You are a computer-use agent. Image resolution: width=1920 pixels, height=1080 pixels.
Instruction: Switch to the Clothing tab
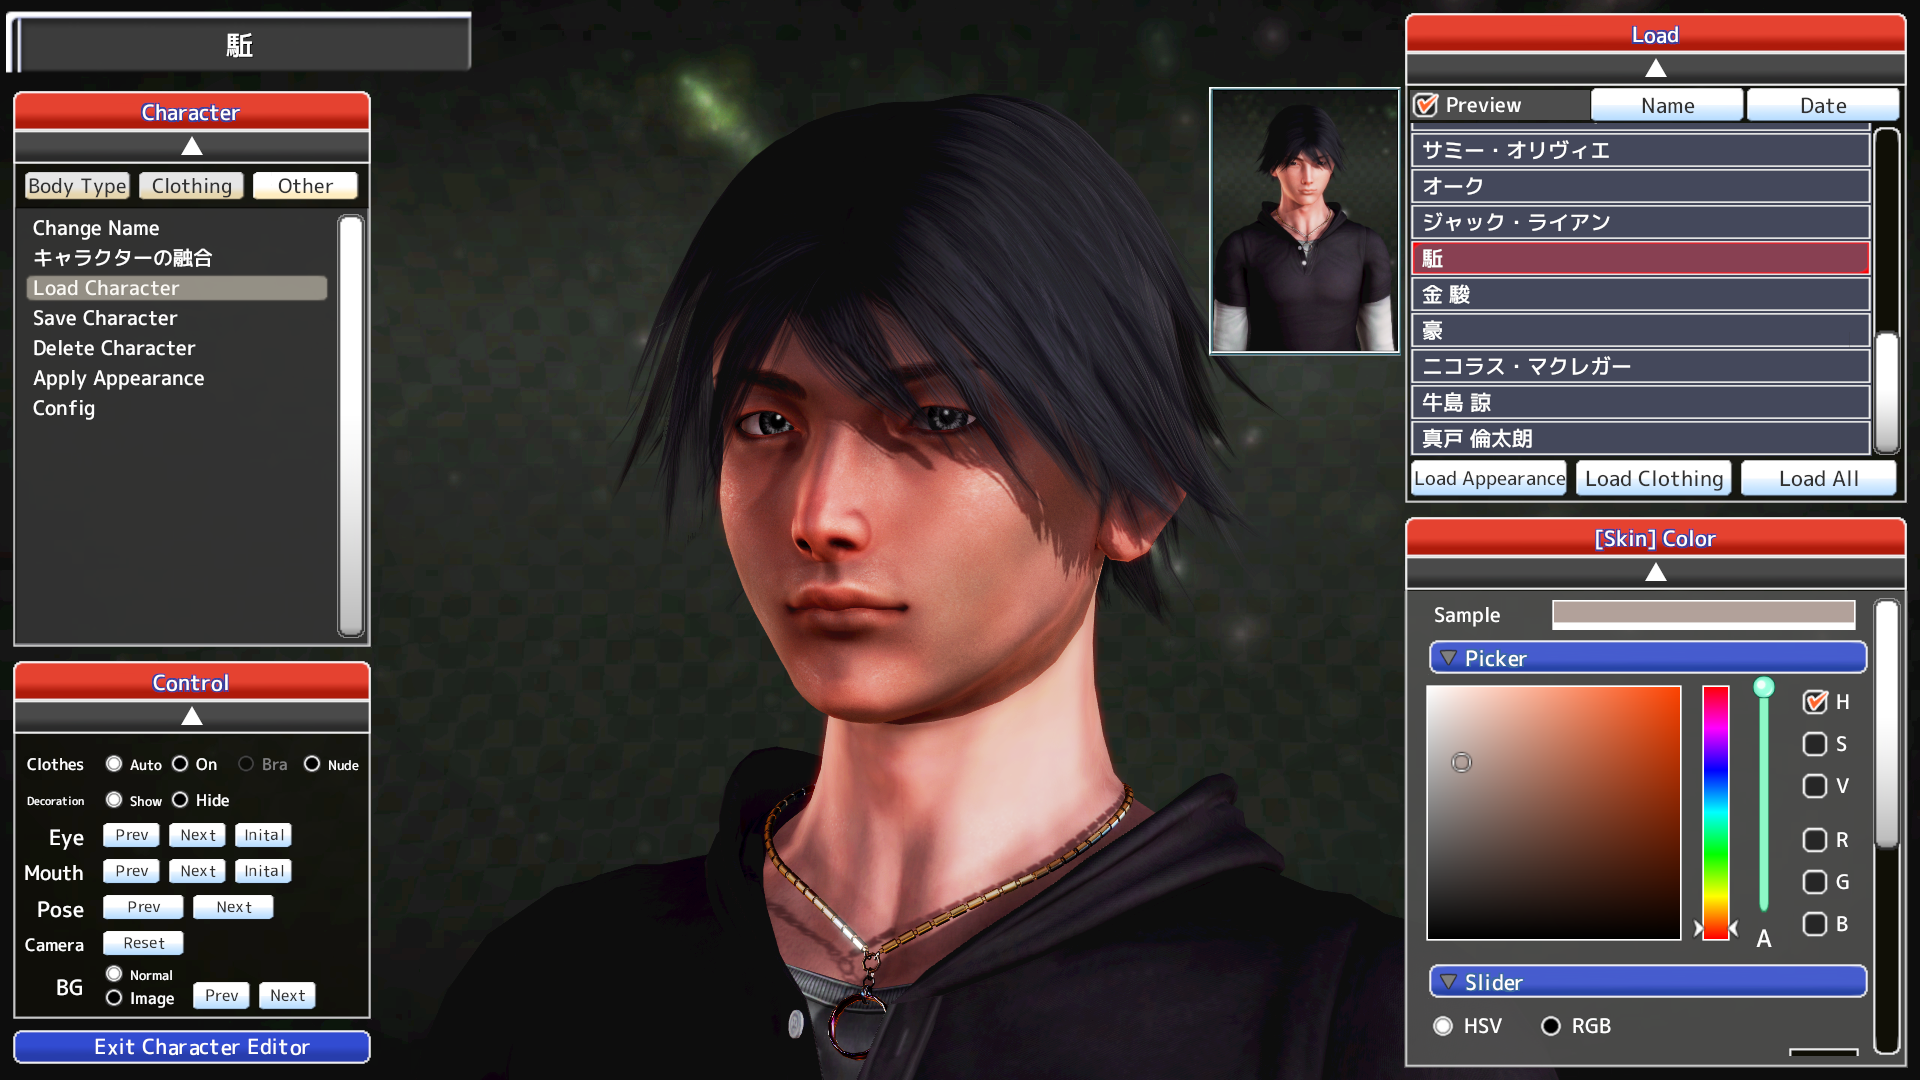point(191,186)
